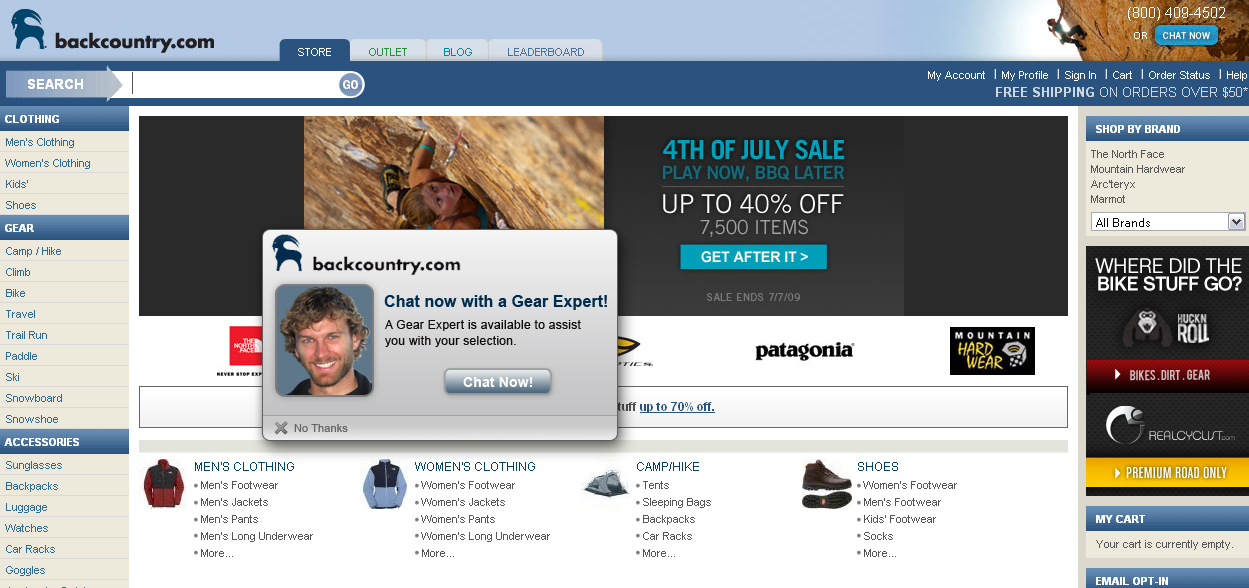Click into the search text field
1249x588 pixels.
(x=235, y=85)
